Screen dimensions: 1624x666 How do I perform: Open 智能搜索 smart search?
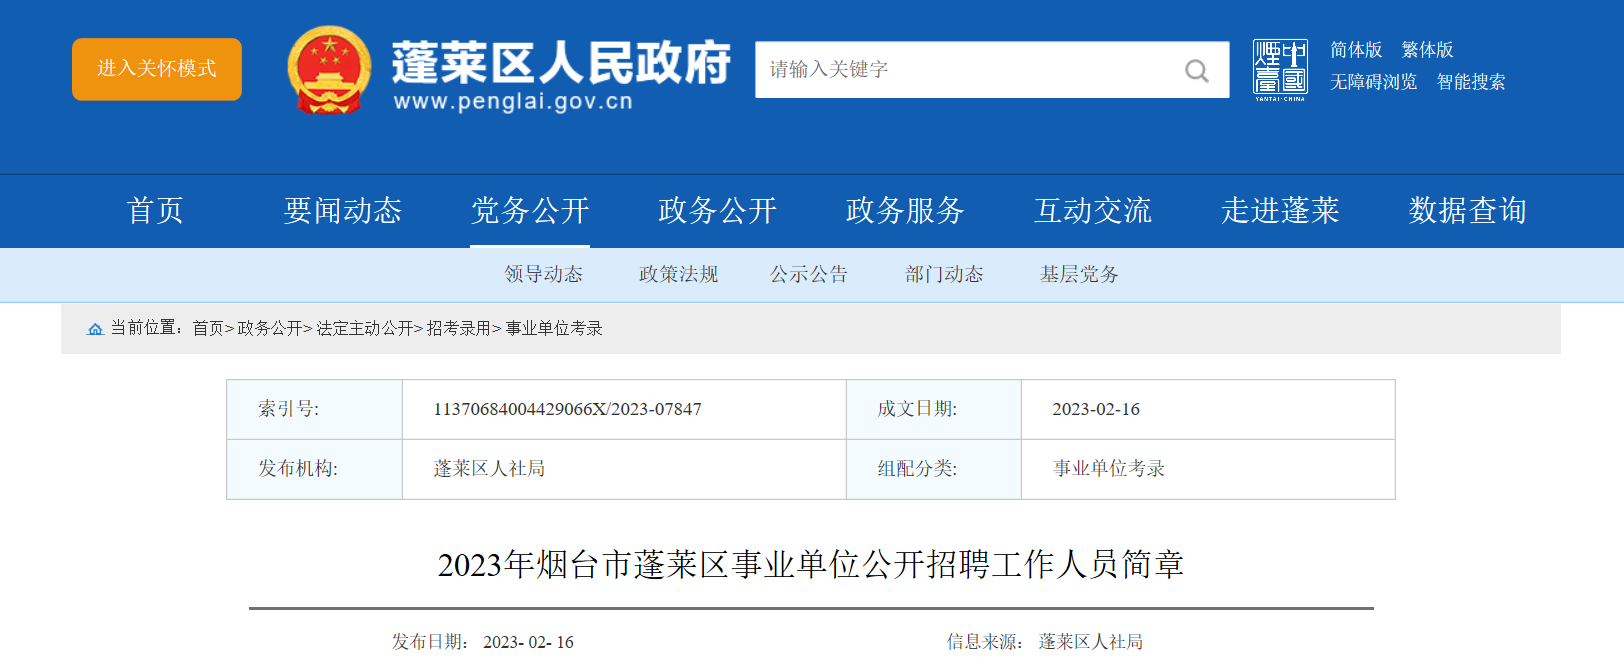[x=1471, y=82]
